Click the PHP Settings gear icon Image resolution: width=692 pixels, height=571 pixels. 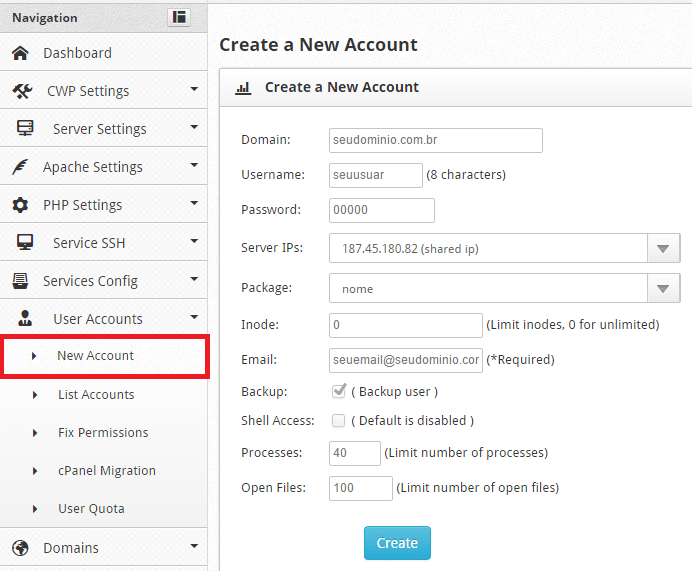(20, 205)
